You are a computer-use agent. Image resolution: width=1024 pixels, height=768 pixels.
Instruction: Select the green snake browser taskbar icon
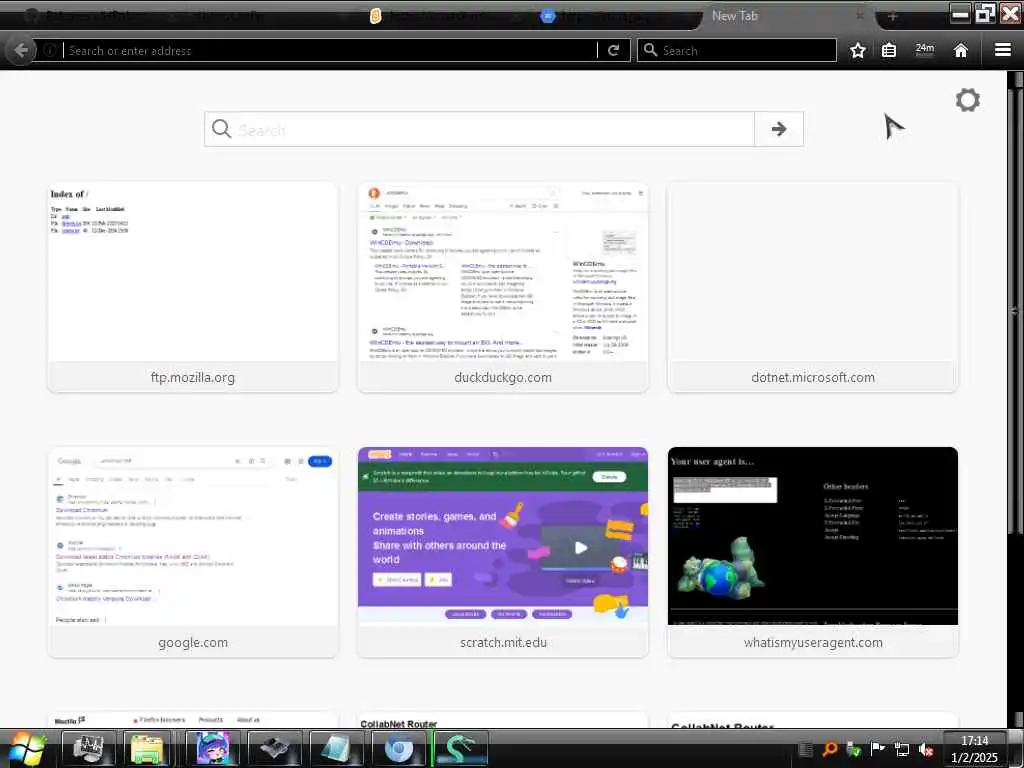tap(460, 748)
